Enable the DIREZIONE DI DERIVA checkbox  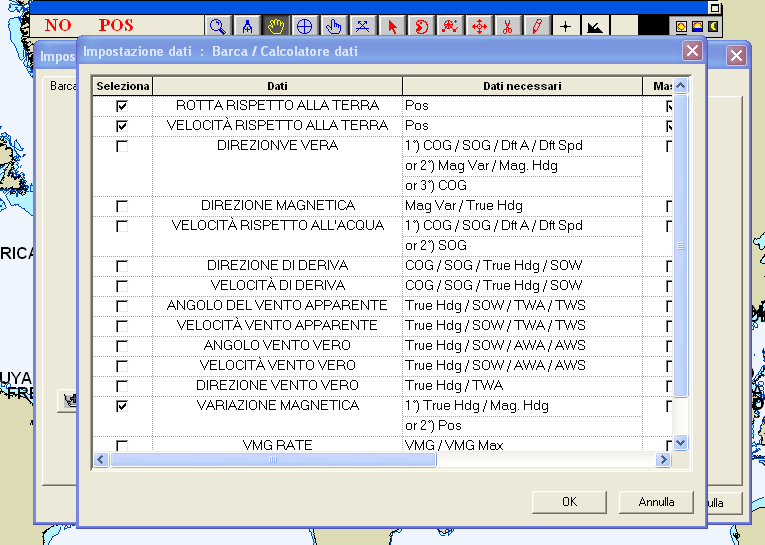tap(122, 266)
